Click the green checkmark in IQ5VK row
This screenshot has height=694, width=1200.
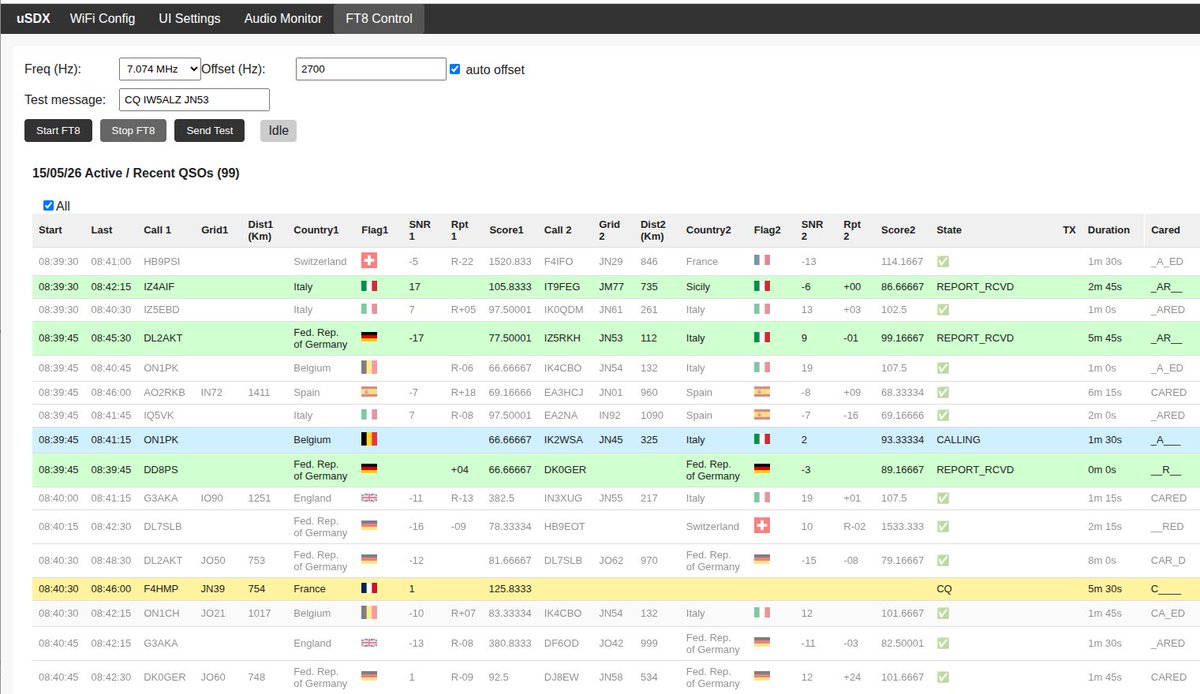942,415
